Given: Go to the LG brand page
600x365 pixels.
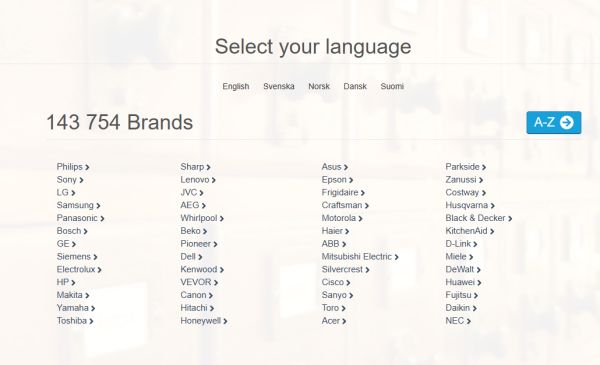Looking at the screenshot, I should click(66, 192).
